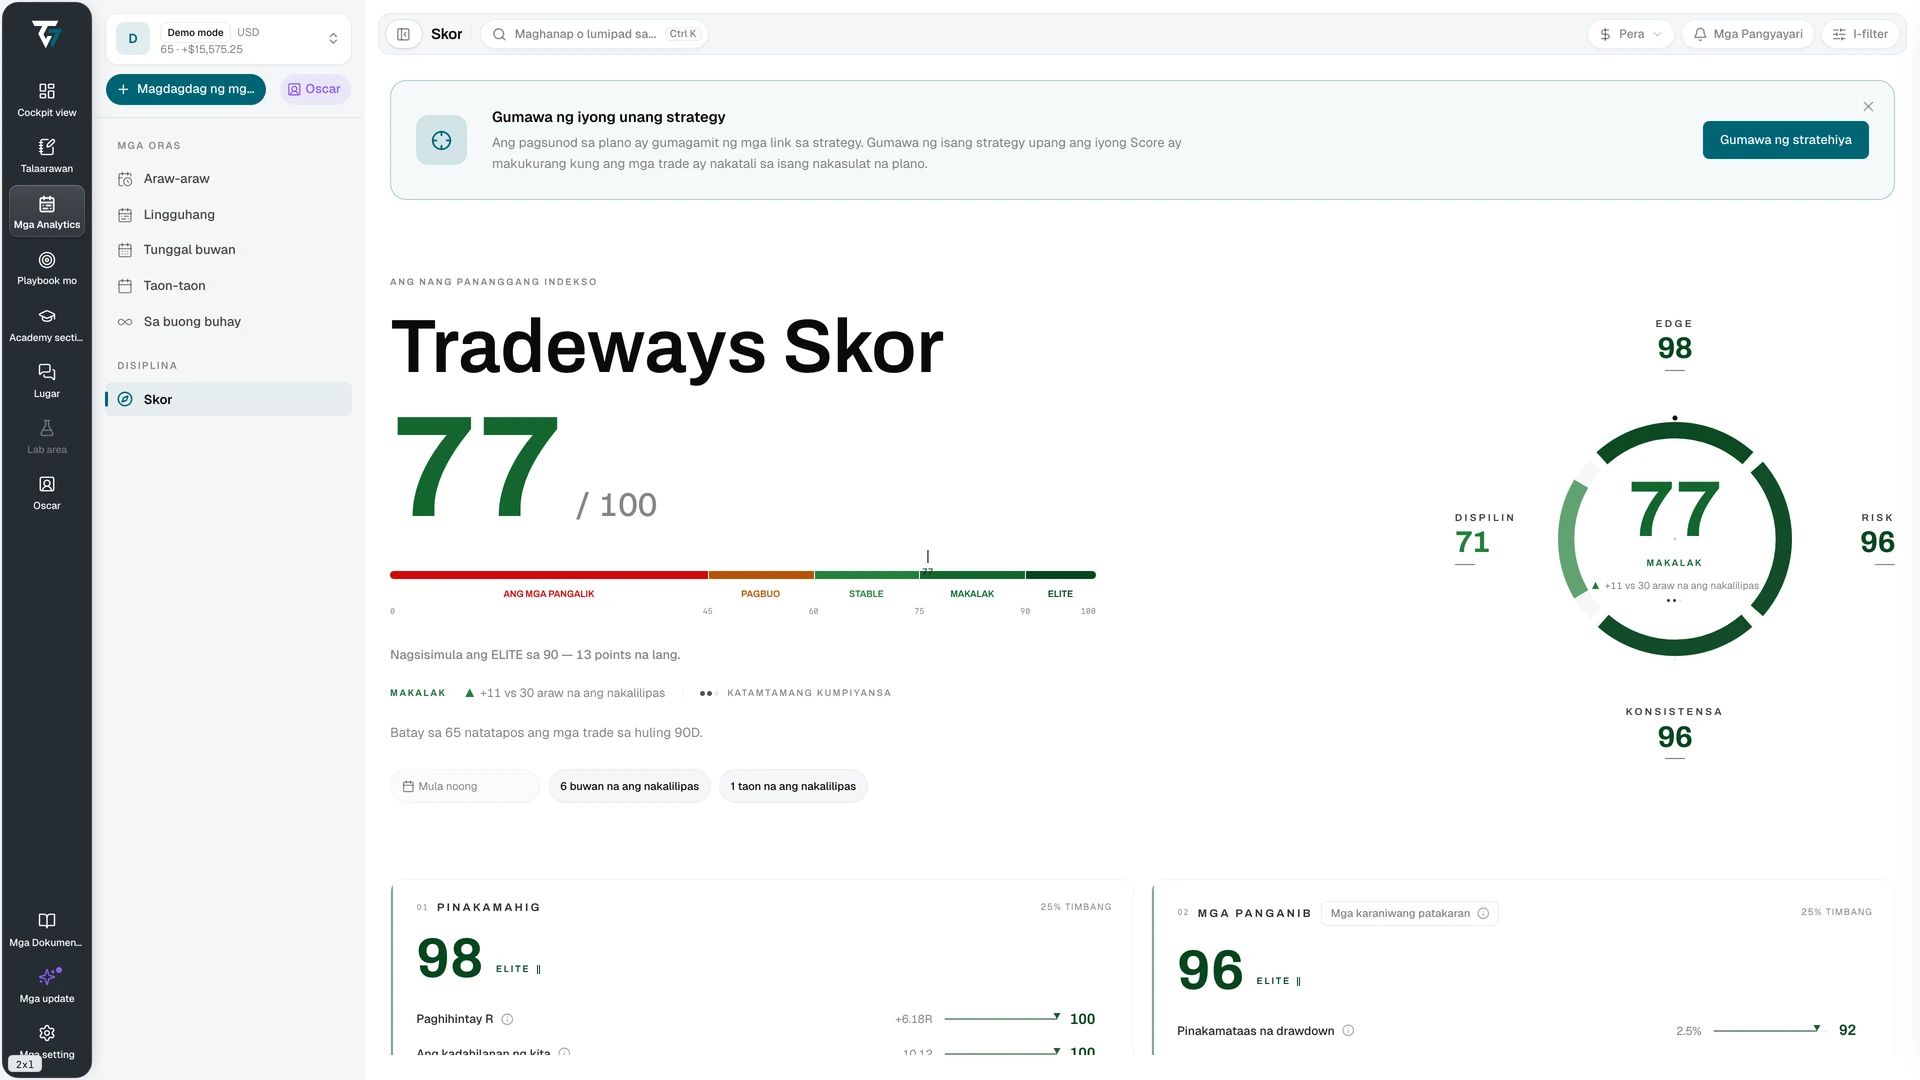Click the Gumawa ng stratehiya button
Viewport: 1920px width, 1080px height.
click(1785, 140)
